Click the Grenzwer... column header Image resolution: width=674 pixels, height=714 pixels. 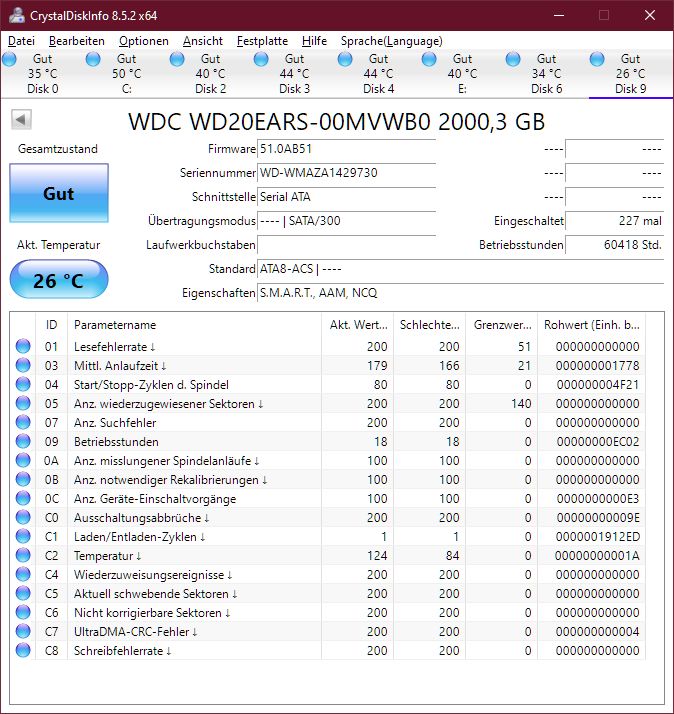[501, 325]
